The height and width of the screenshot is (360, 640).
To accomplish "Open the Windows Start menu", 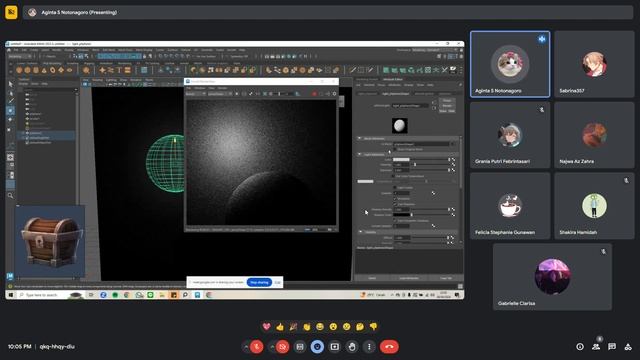I will [x=11, y=295].
